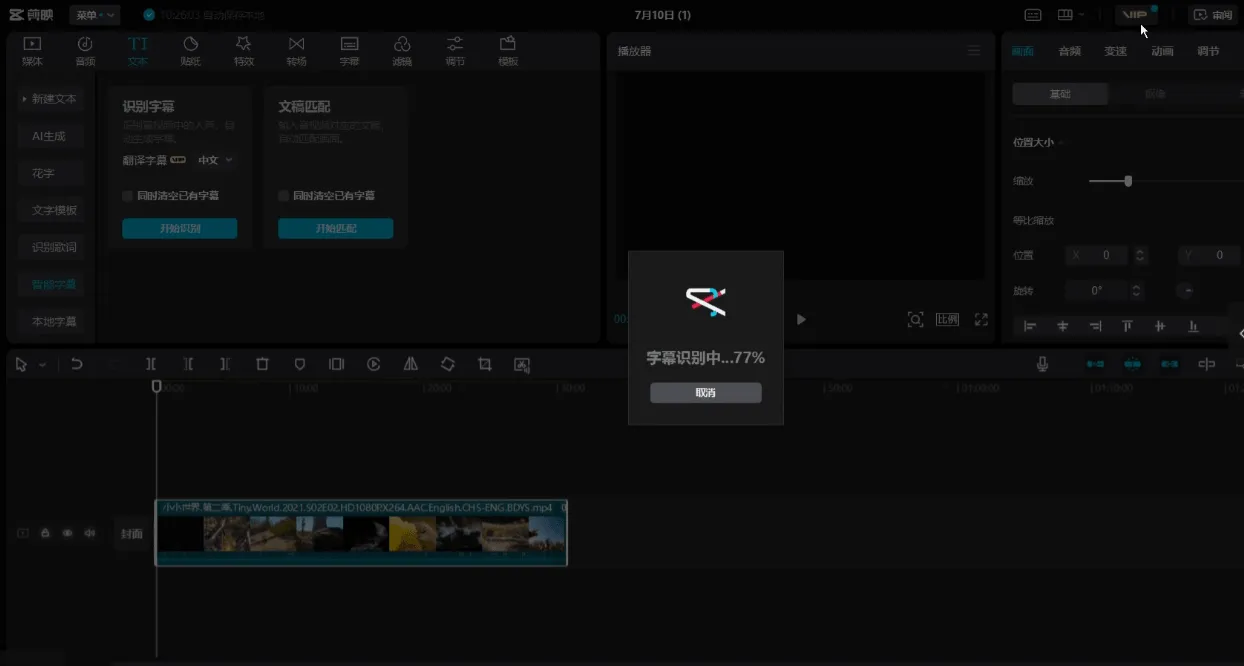Toggle the track lock icon

(x=45, y=533)
